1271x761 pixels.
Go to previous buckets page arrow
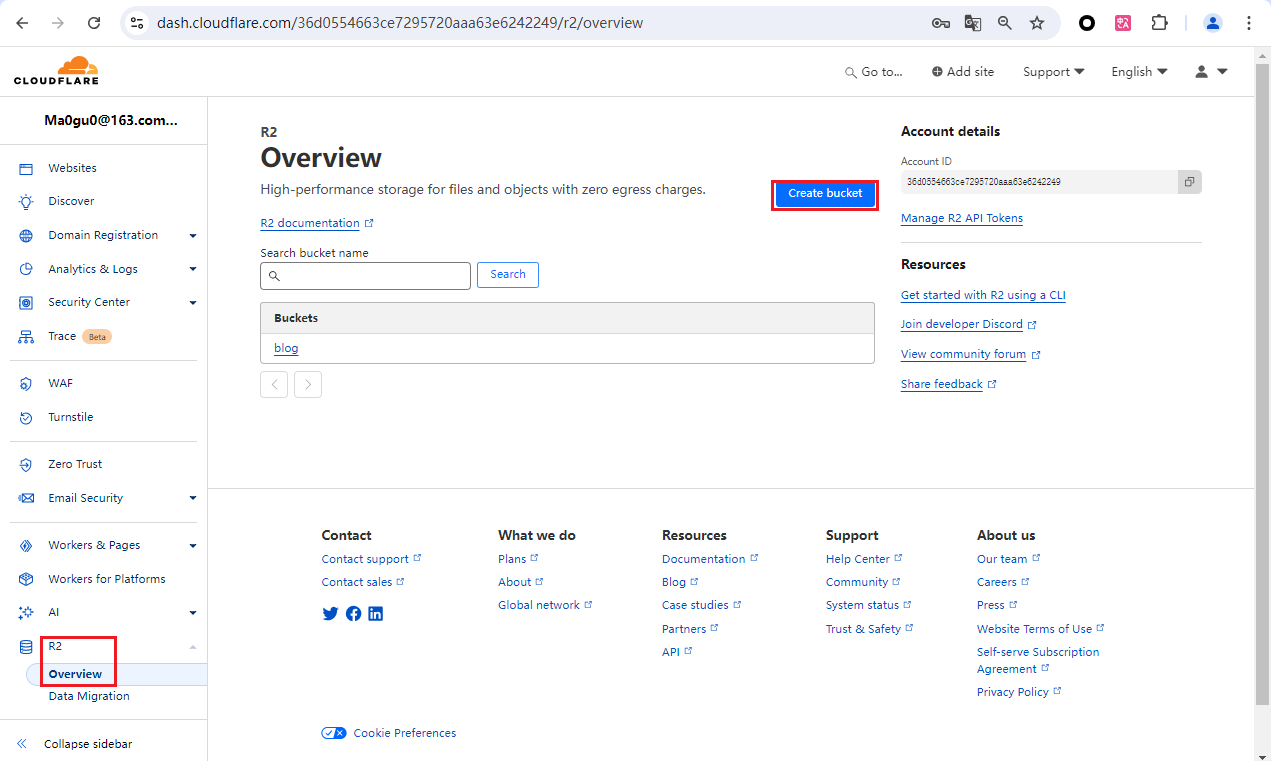[x=274, y=384]
